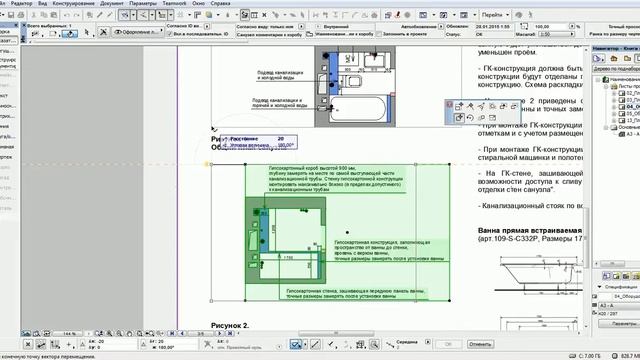Select the 13_ layout row in Navigator tree
This screenshot has width=640, height=360.
(x=629, y=120)
